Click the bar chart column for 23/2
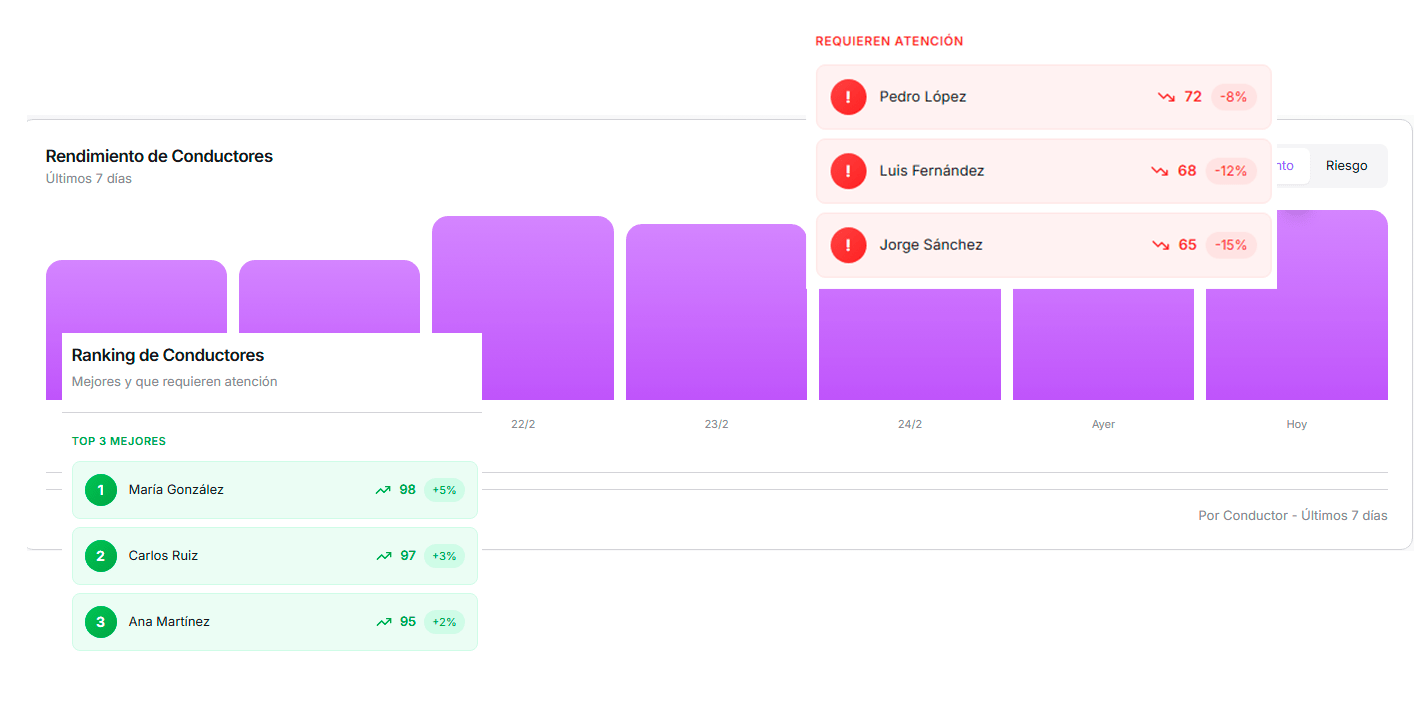The width and height of the screenshot is (1425, 724). [x=716, y=312]
